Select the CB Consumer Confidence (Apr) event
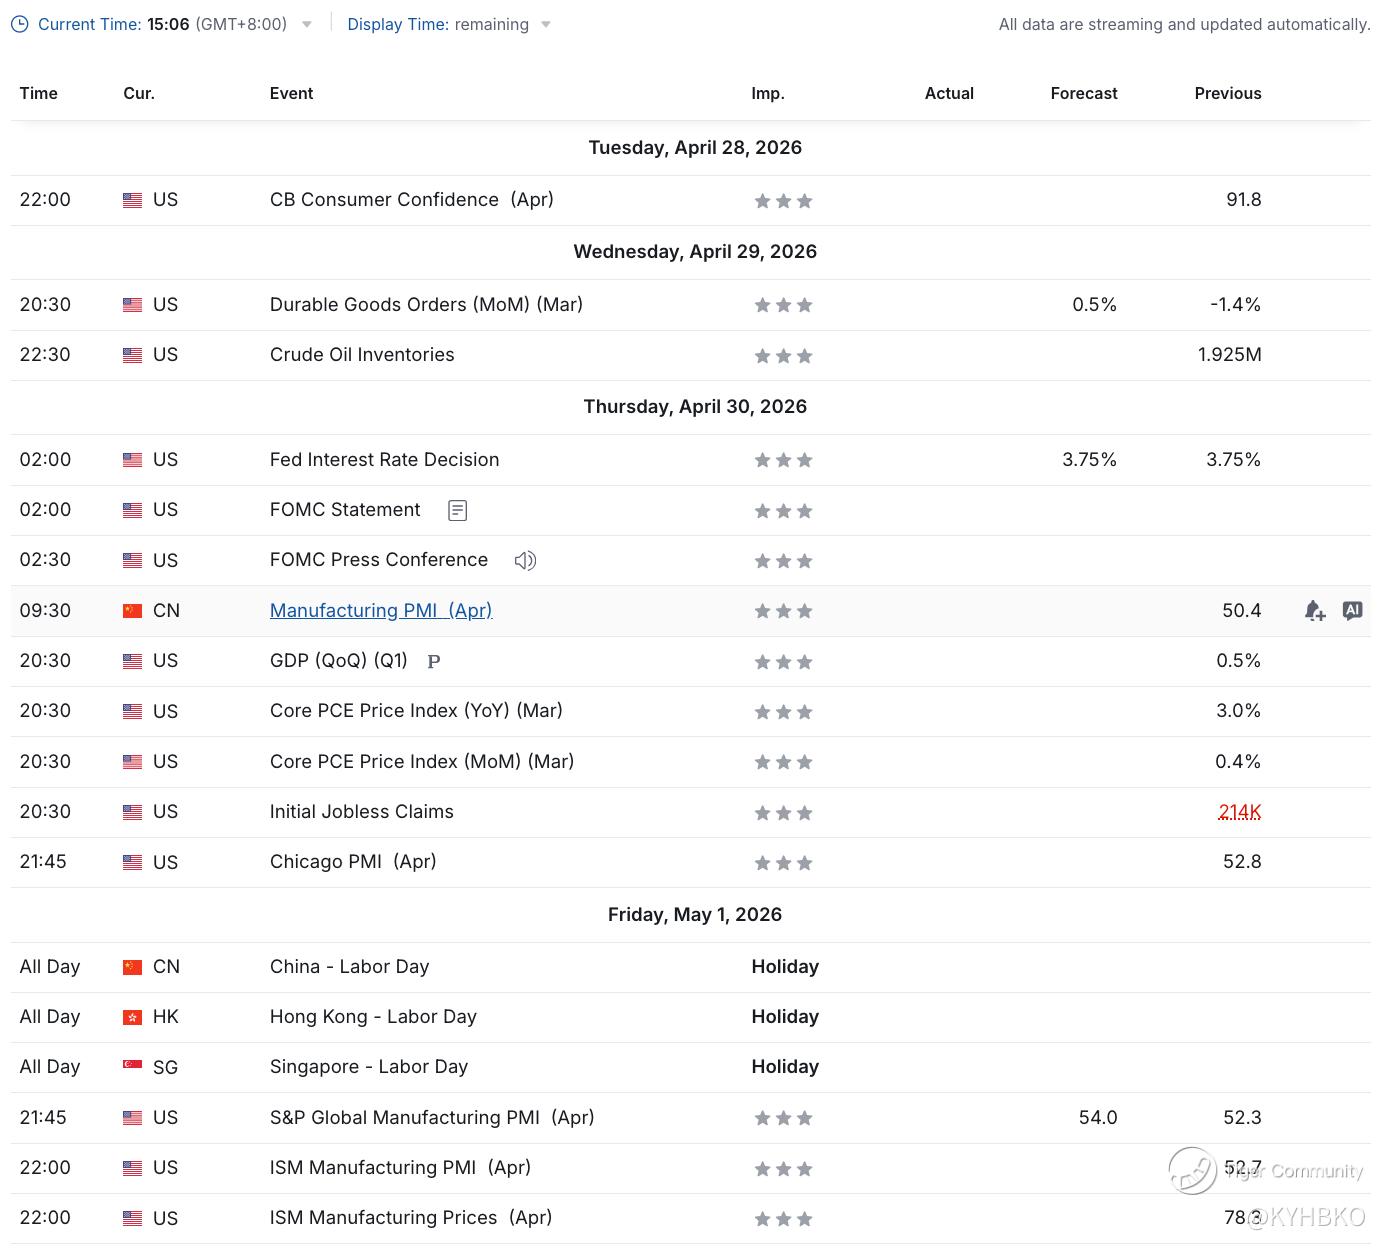This screenshot has width=1392, height=1248. click(x=411, y=200)
